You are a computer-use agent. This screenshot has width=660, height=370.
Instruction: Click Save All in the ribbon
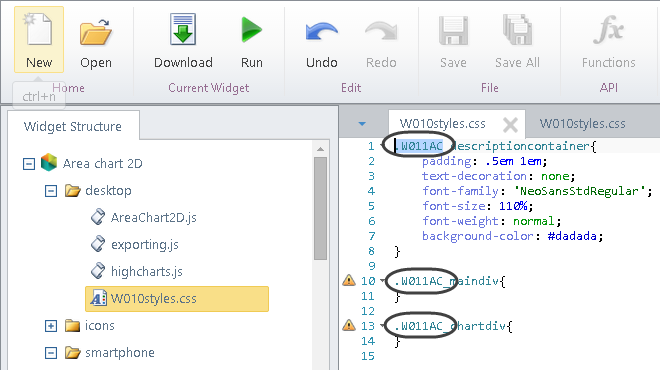[x=517, y=40]
